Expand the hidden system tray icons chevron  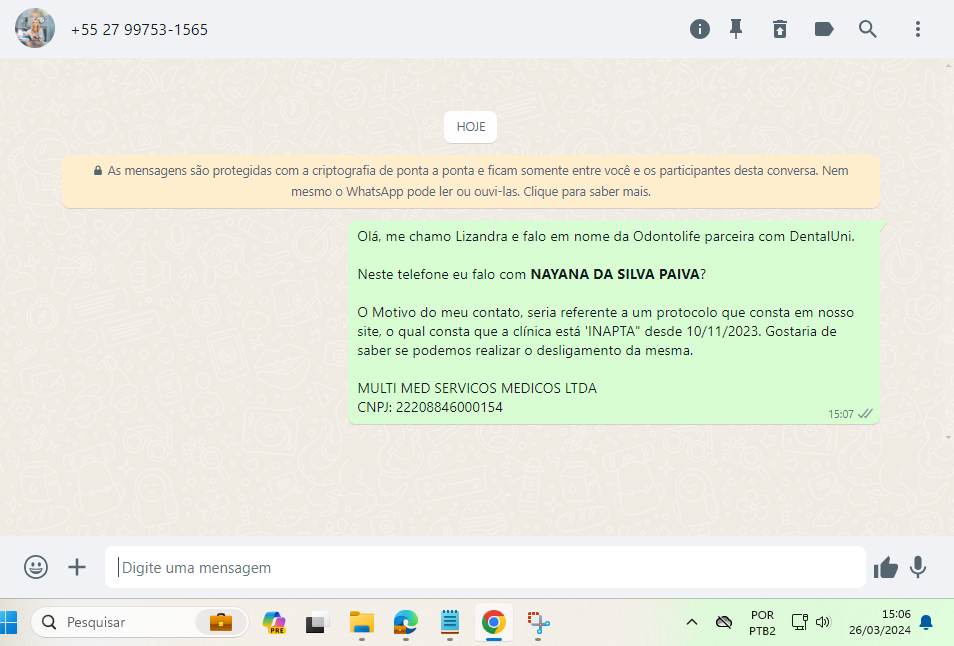[692, 622]
